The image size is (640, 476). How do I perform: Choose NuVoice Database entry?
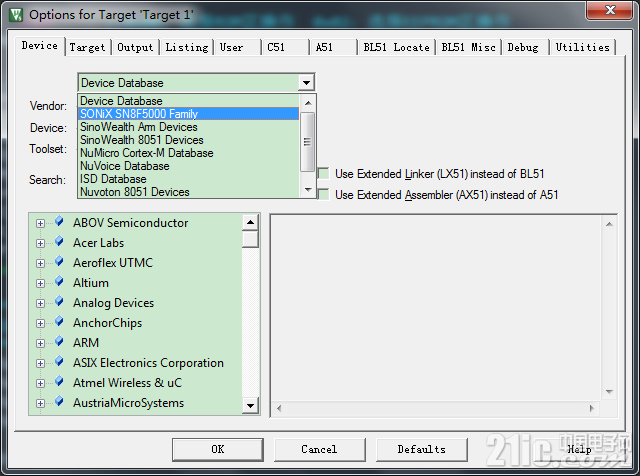(x=189, y=166)
